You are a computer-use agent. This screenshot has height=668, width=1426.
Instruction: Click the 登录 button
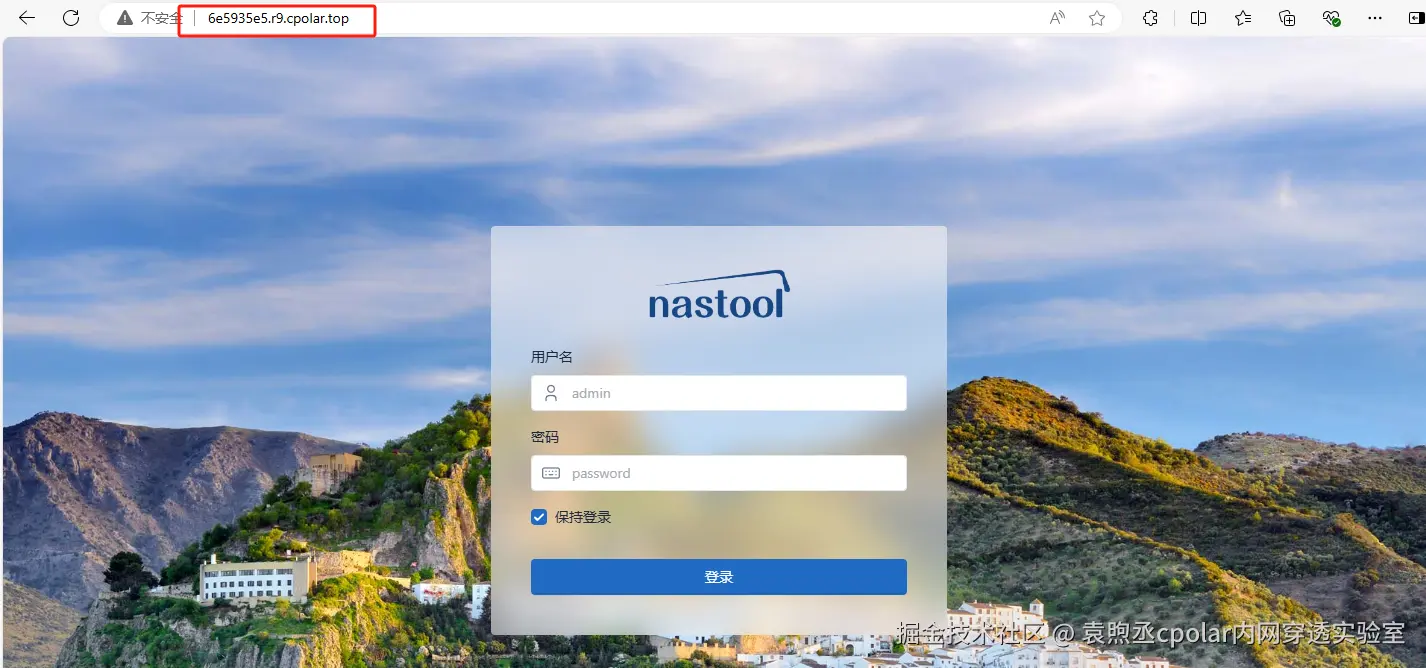tap(719, 577)
